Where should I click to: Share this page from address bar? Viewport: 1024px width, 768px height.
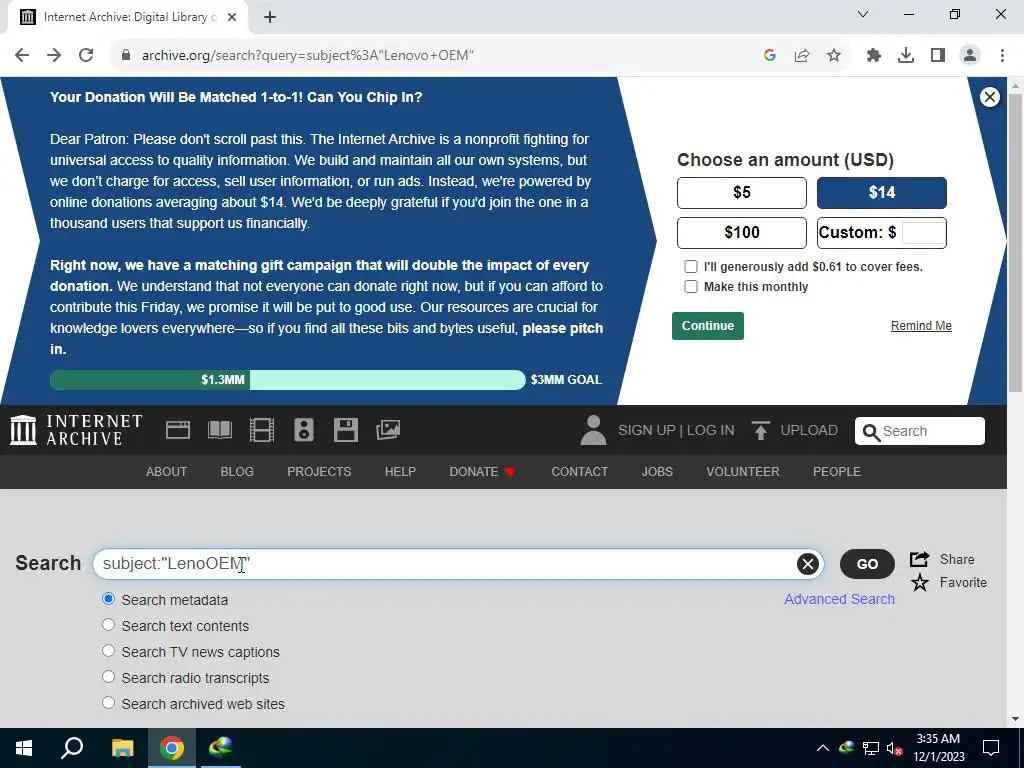(802, 56)
